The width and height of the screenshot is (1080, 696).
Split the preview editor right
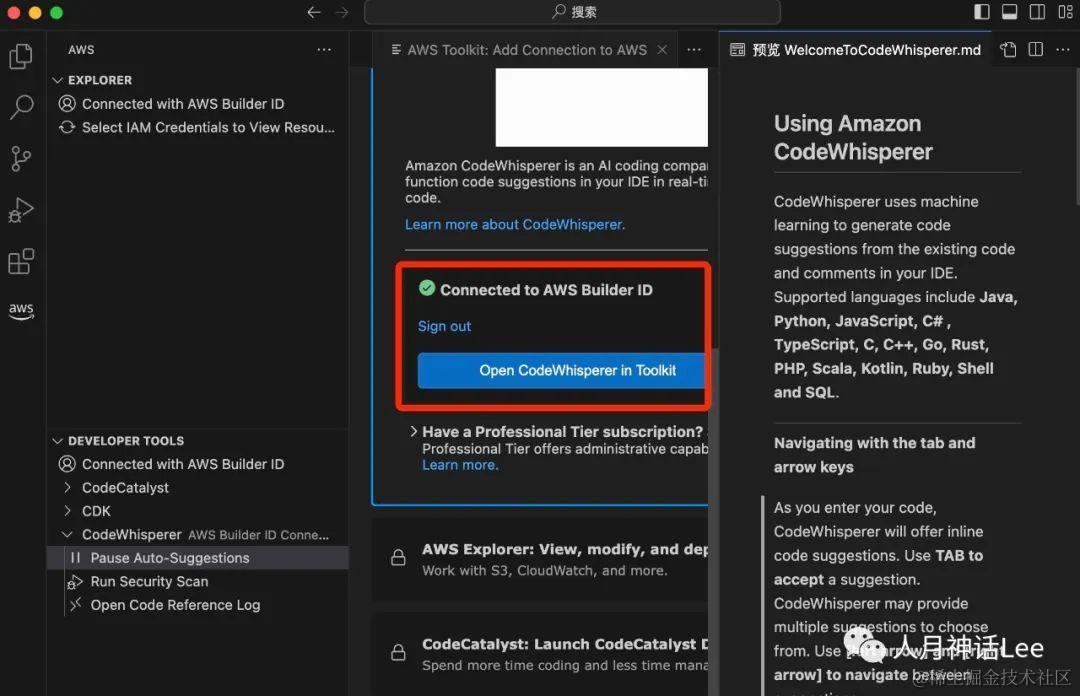click(1035, 50)
